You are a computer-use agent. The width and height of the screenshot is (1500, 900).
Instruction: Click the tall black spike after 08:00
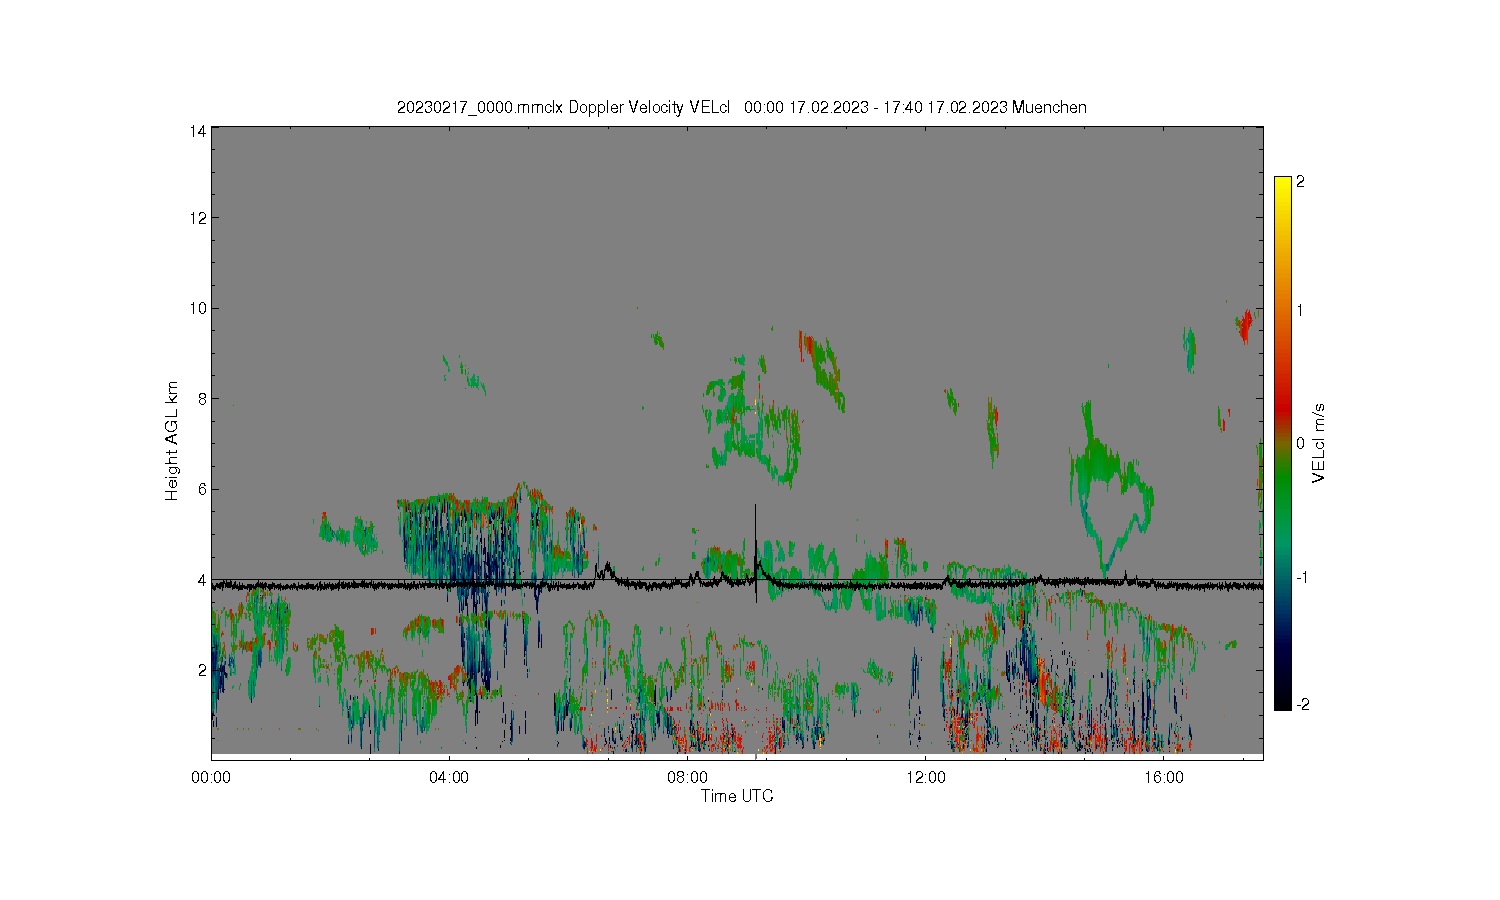pyautogui.click(x=756, y=553)
